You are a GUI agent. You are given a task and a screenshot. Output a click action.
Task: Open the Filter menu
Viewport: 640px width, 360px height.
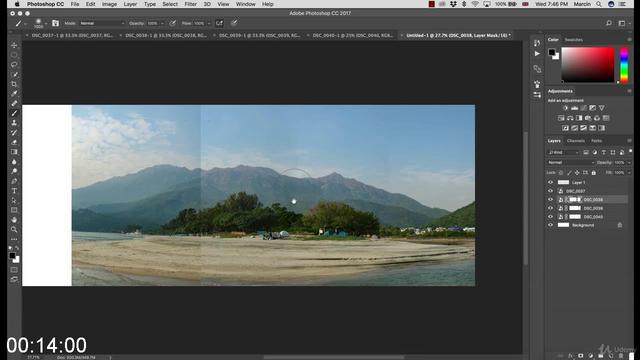pyautogui.click(x=191, y=4)
